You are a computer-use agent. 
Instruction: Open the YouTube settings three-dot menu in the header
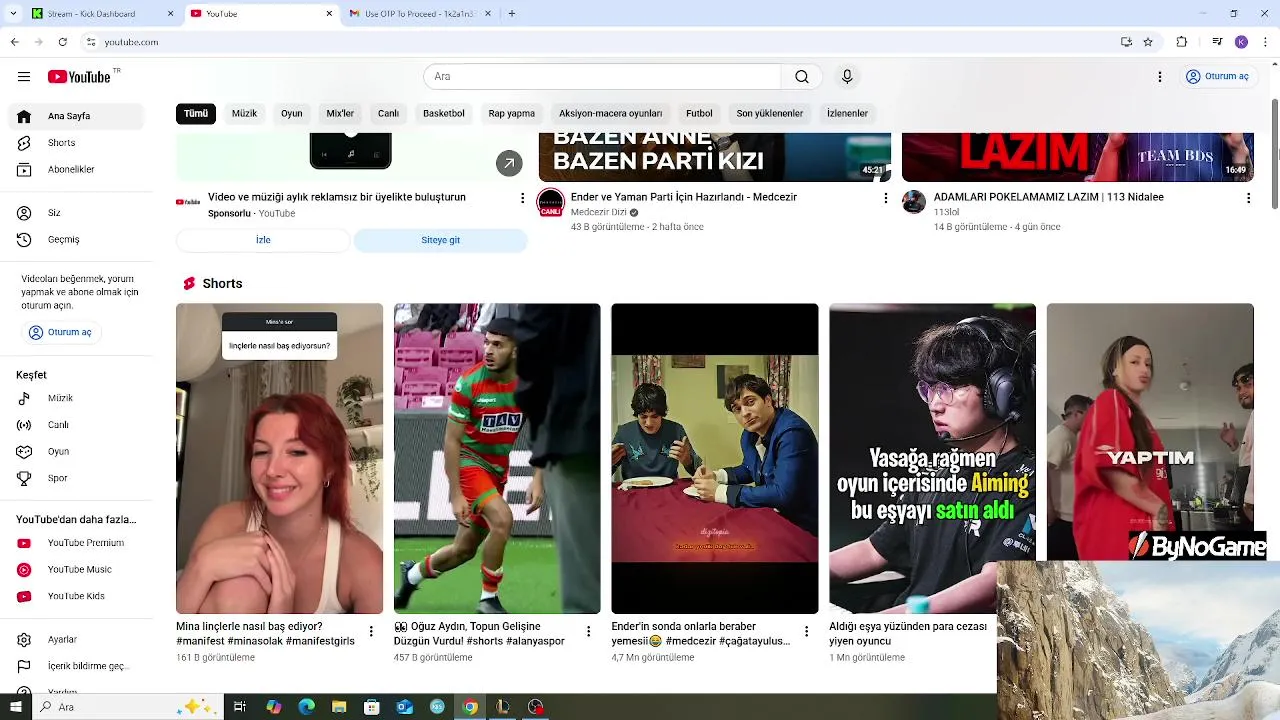pos(1160,77)
